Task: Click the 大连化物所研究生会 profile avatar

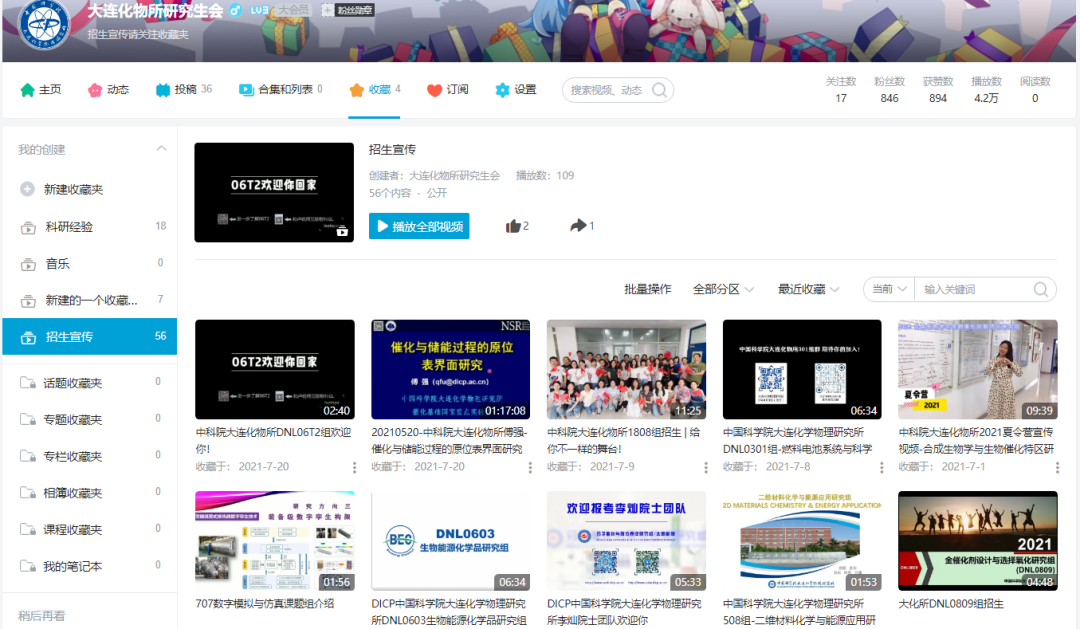Action: (44, 25)
